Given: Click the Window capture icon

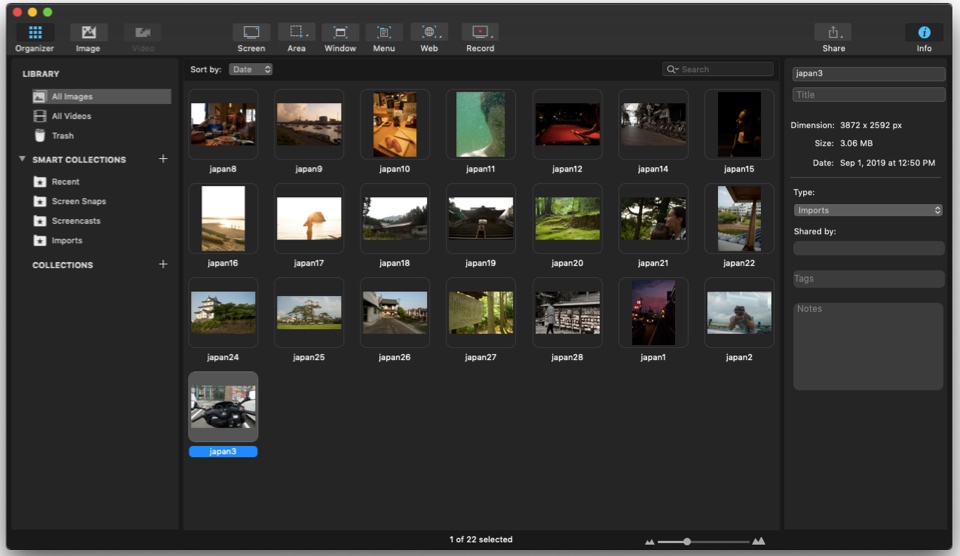Looking at the screenshot, I should coord(340,33).
